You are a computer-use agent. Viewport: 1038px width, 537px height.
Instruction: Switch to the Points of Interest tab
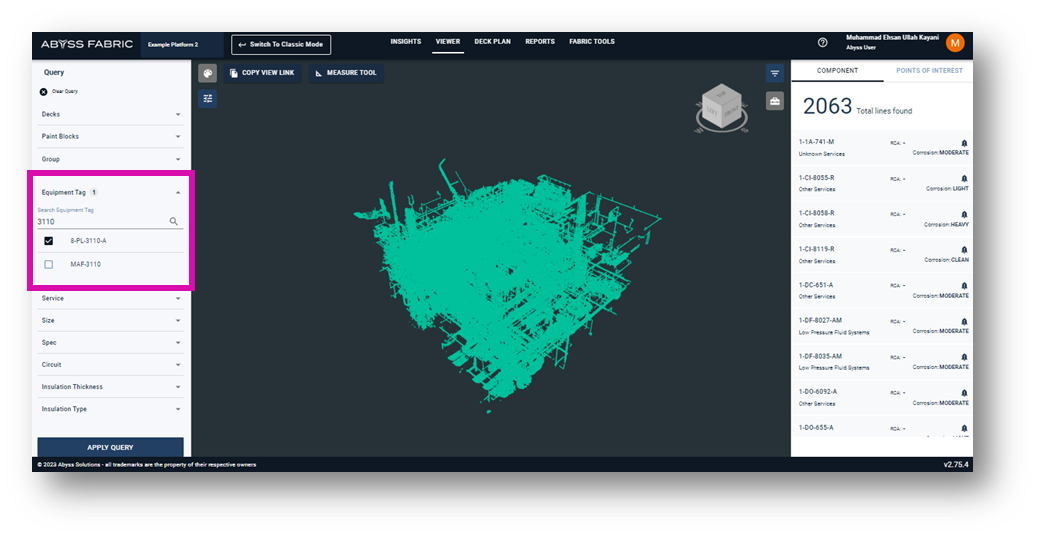click(x=927, y=71)
